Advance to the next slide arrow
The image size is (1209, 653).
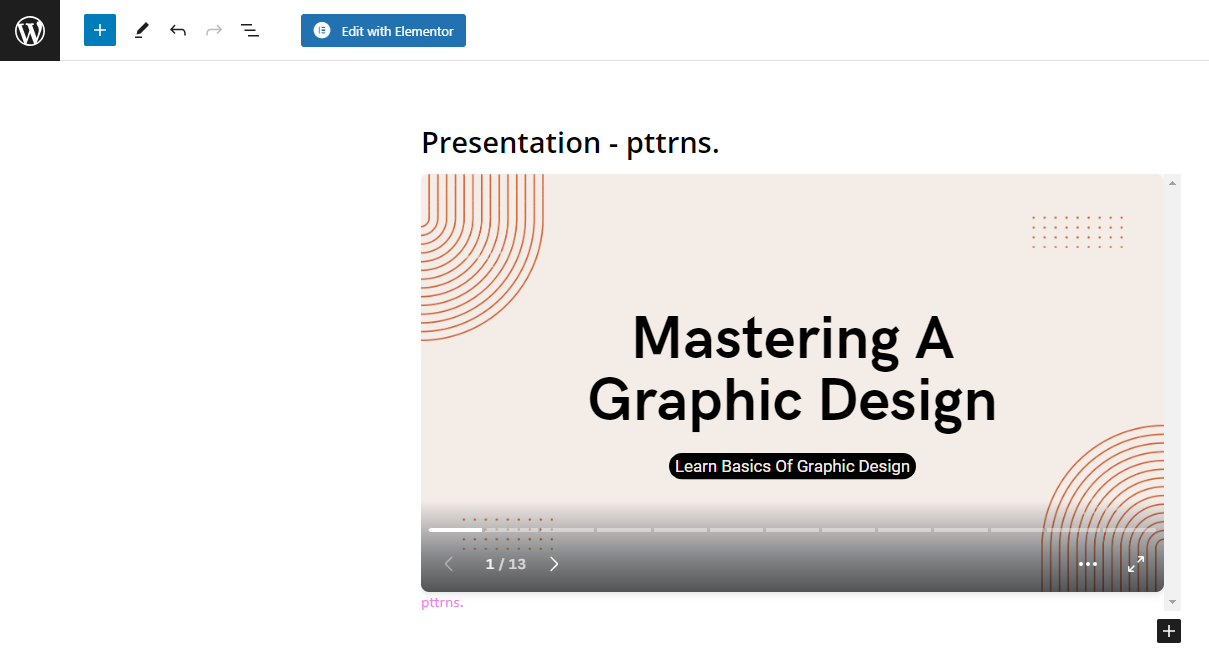pos(554,564)
